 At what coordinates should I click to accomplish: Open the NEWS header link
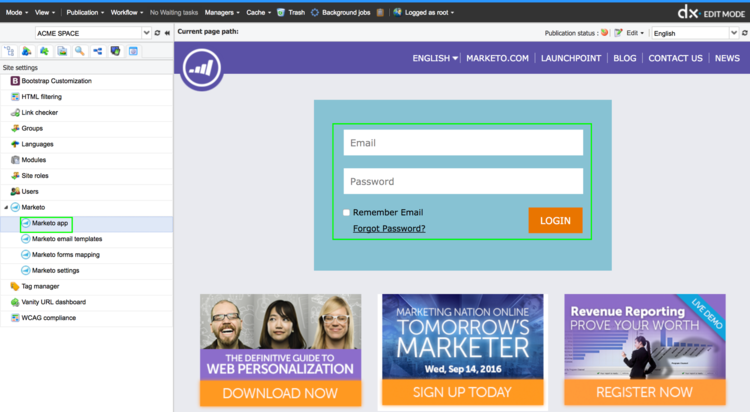[x=727, y=58]
